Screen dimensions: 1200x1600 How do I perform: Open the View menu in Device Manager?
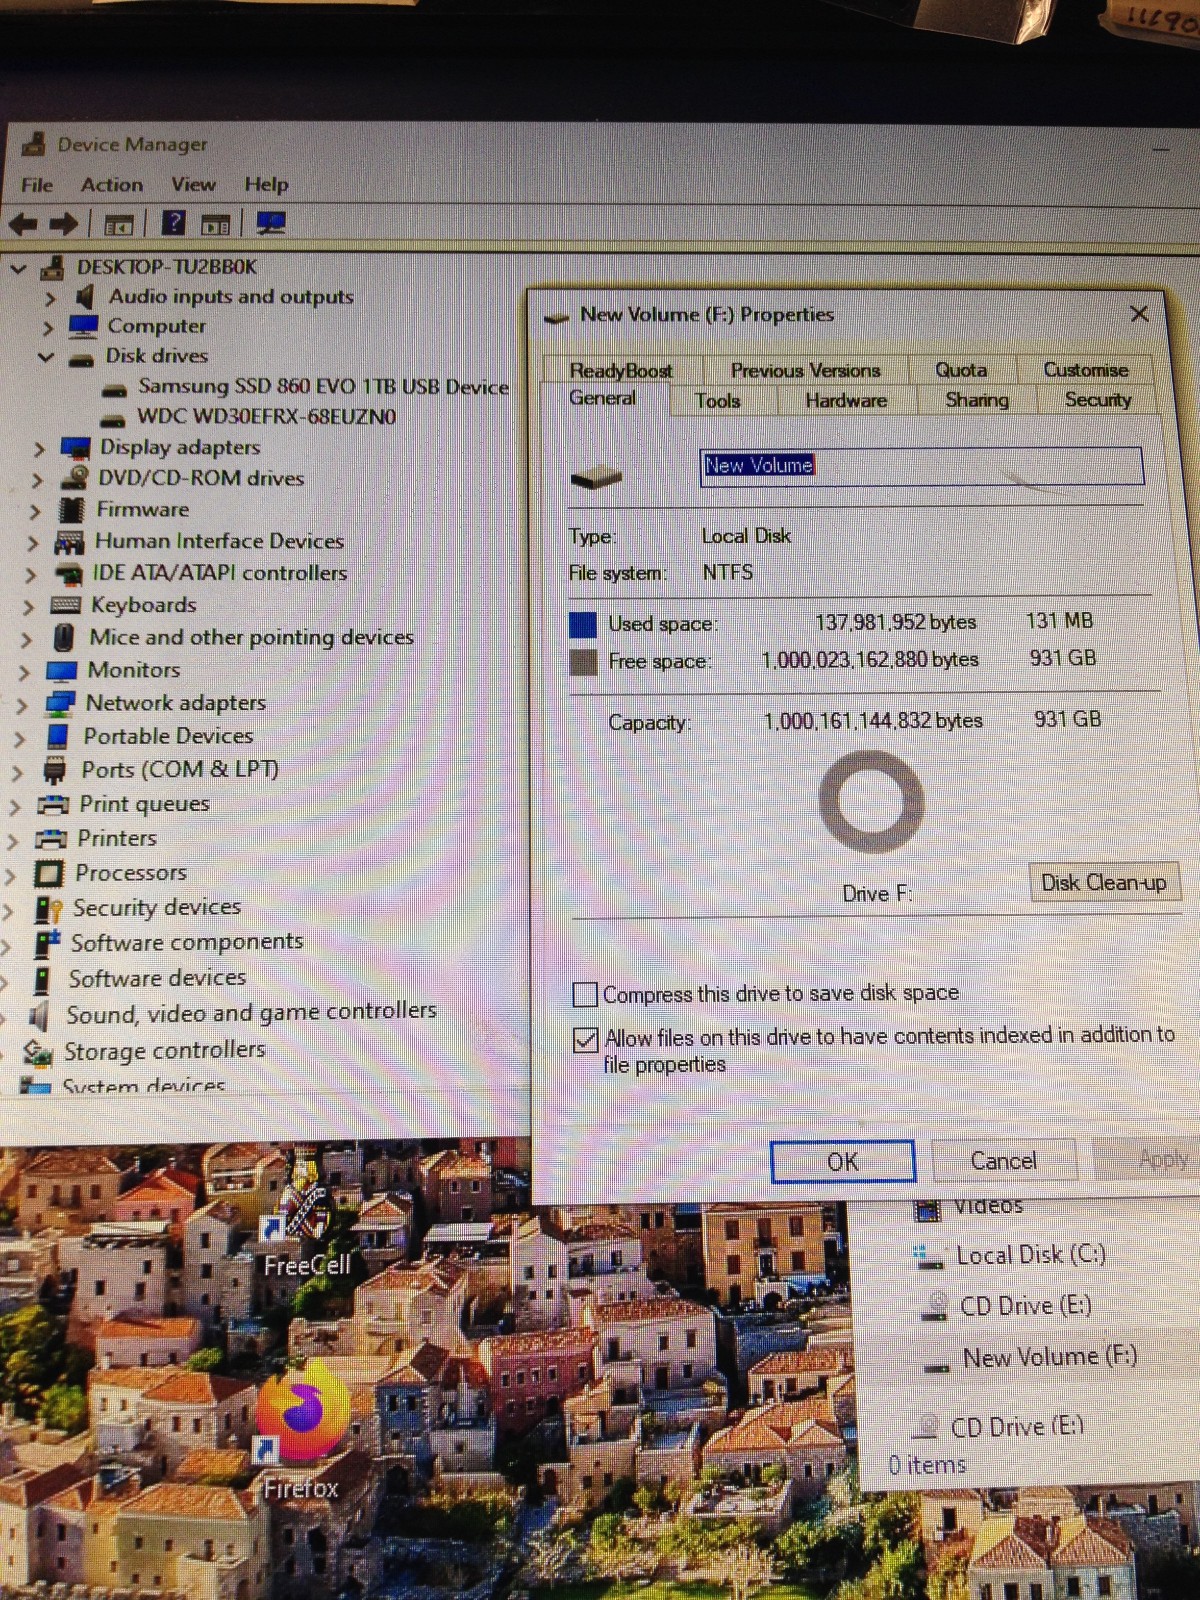click(x=193, y=185)
